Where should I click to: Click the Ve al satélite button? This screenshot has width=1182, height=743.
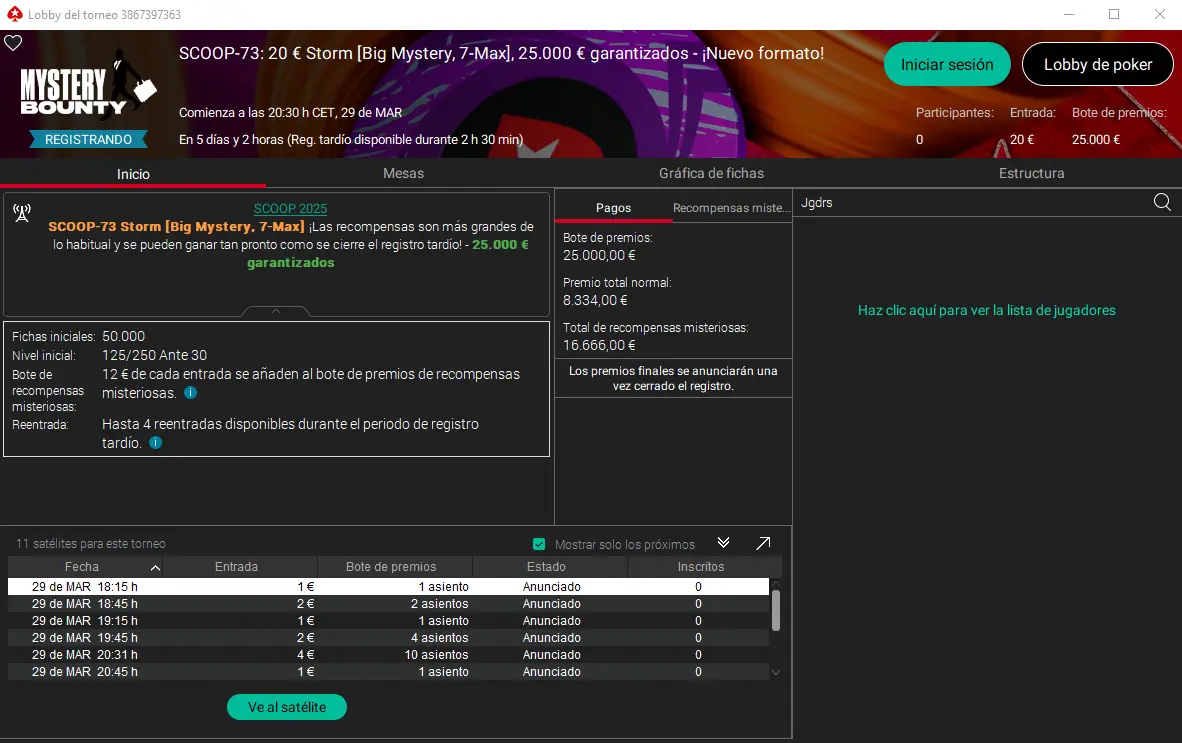(x=286, y=707)
